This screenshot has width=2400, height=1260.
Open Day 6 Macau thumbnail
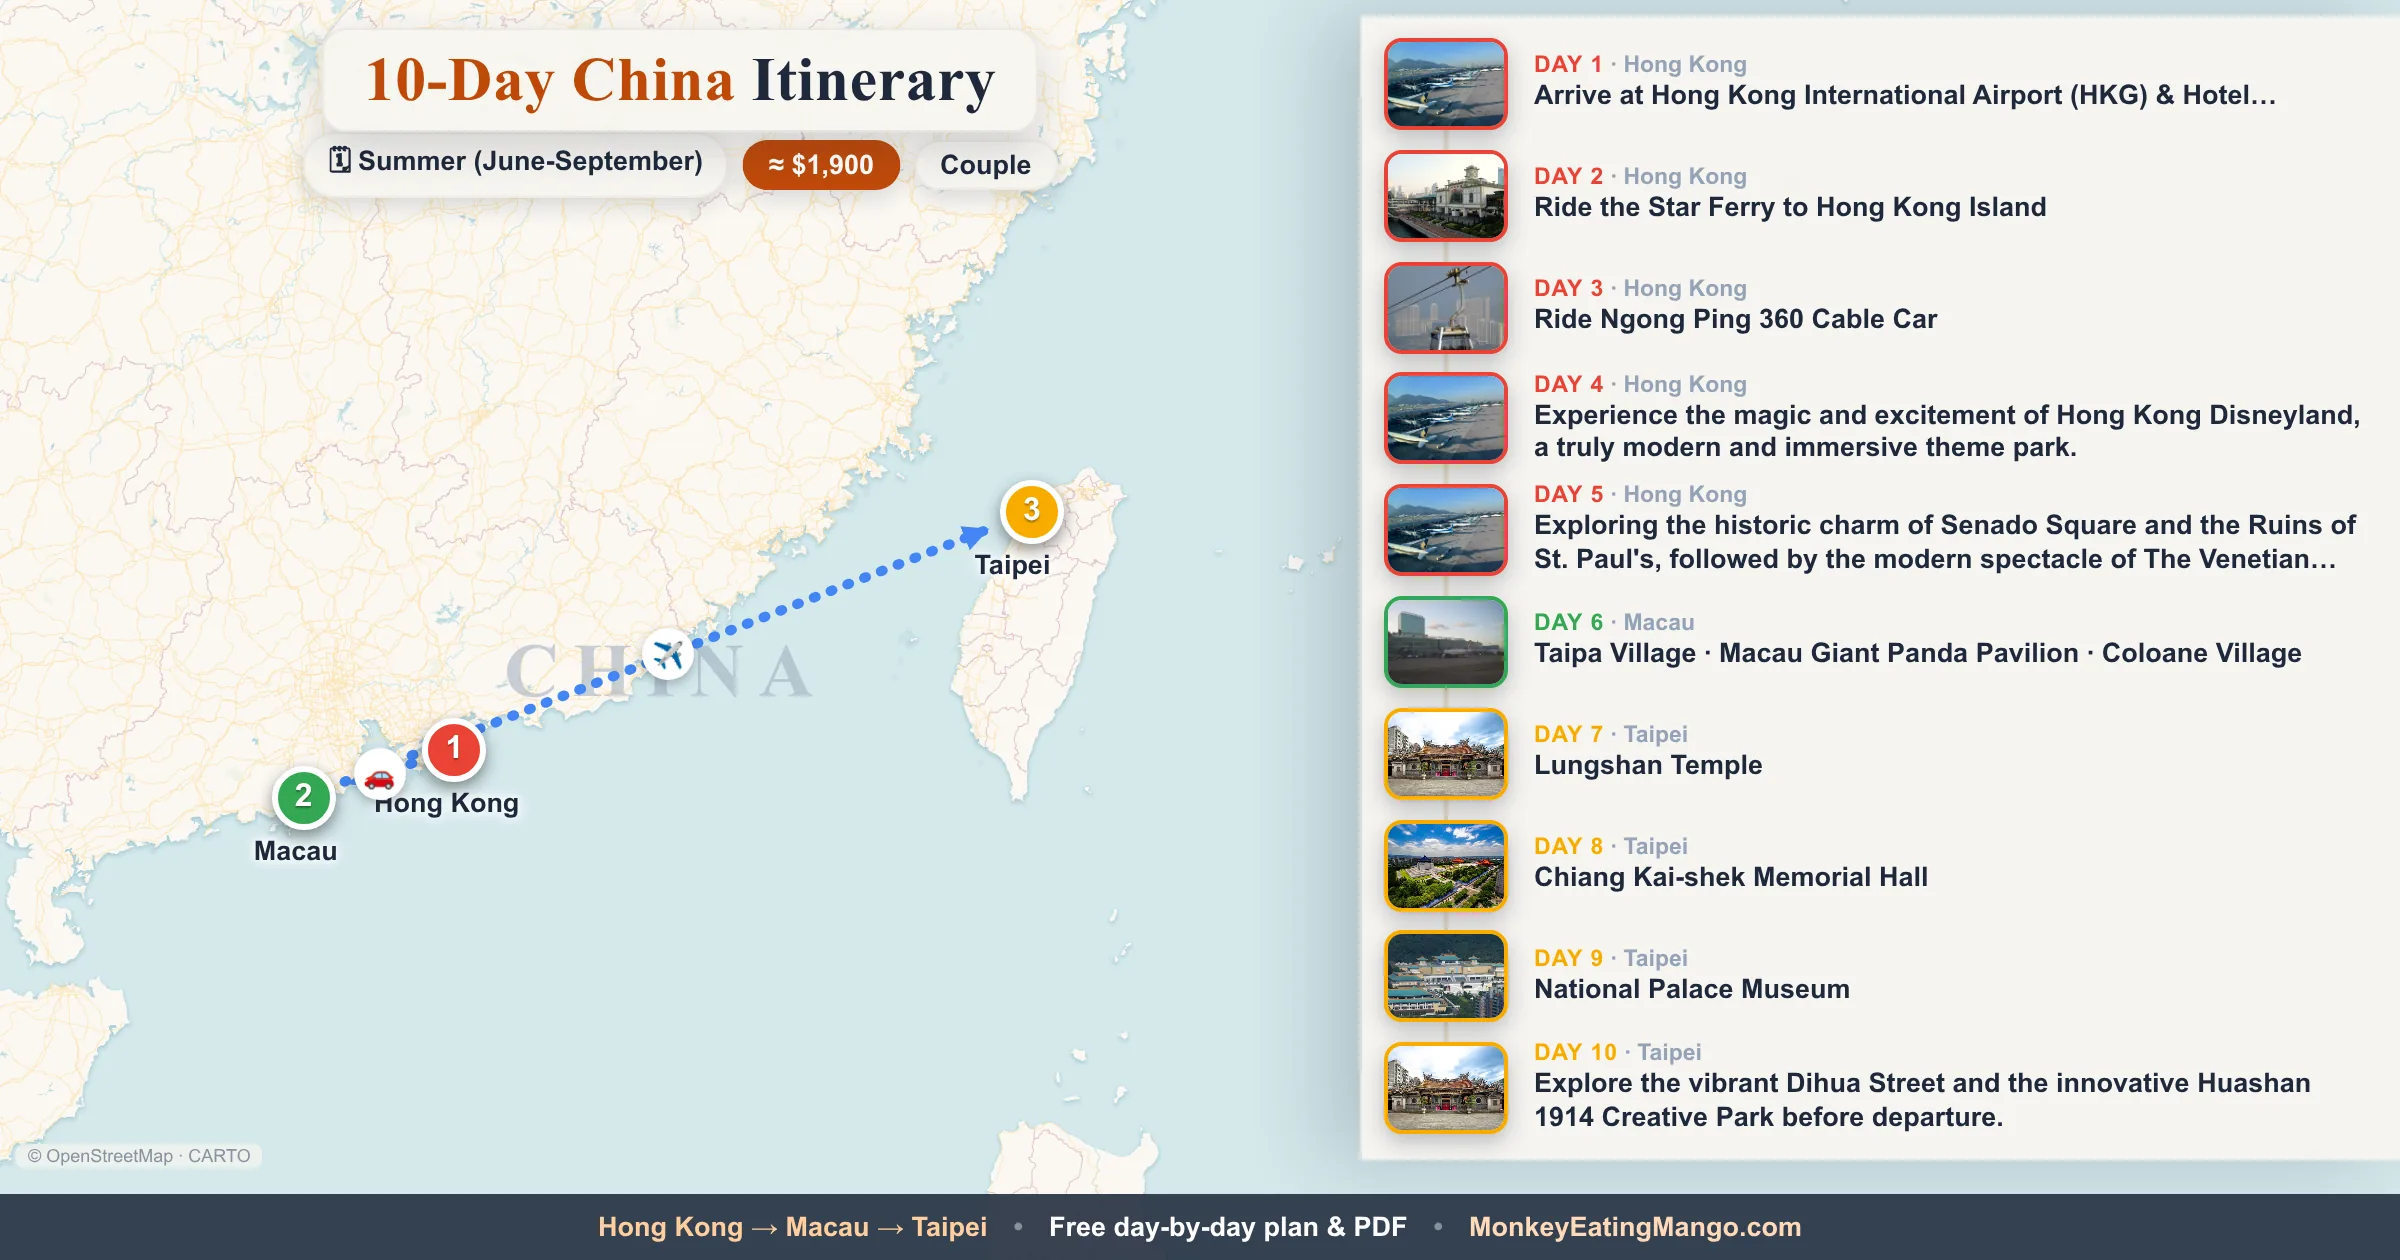tap(1446, 642)
